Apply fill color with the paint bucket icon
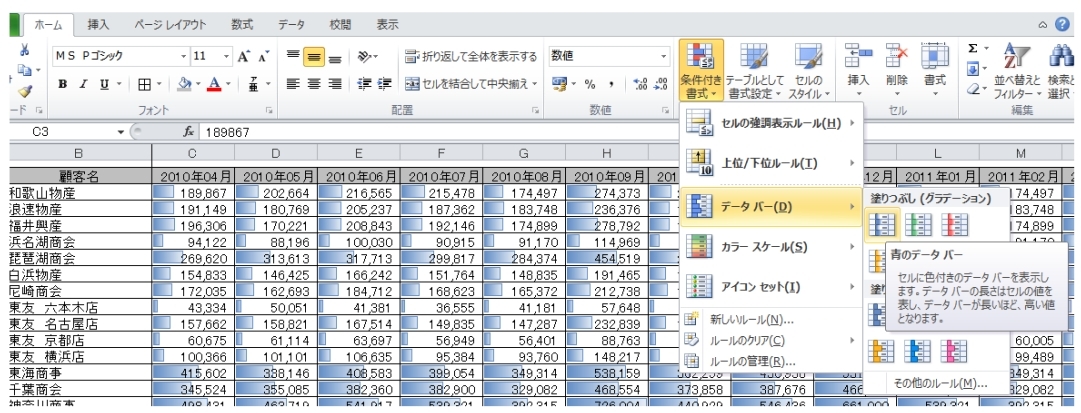The image size is (1081, 413). (183, 84)
